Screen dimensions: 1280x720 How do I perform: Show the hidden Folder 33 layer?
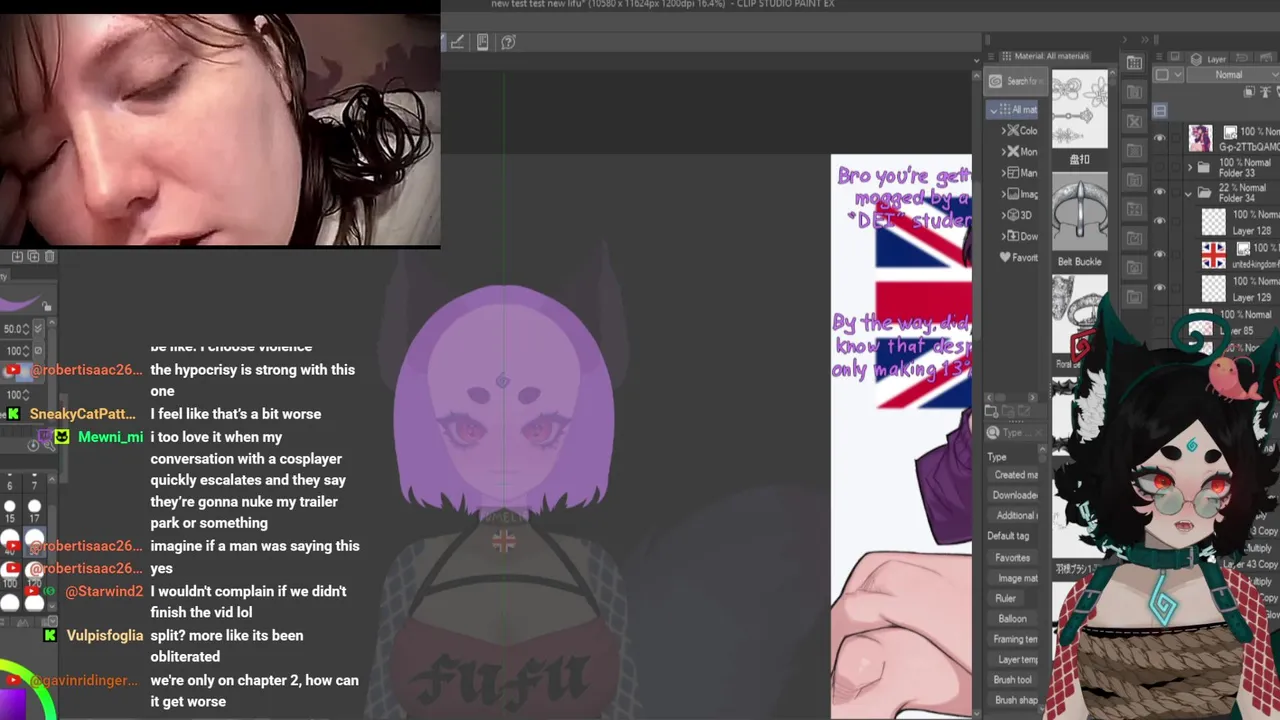(1160, 167)
